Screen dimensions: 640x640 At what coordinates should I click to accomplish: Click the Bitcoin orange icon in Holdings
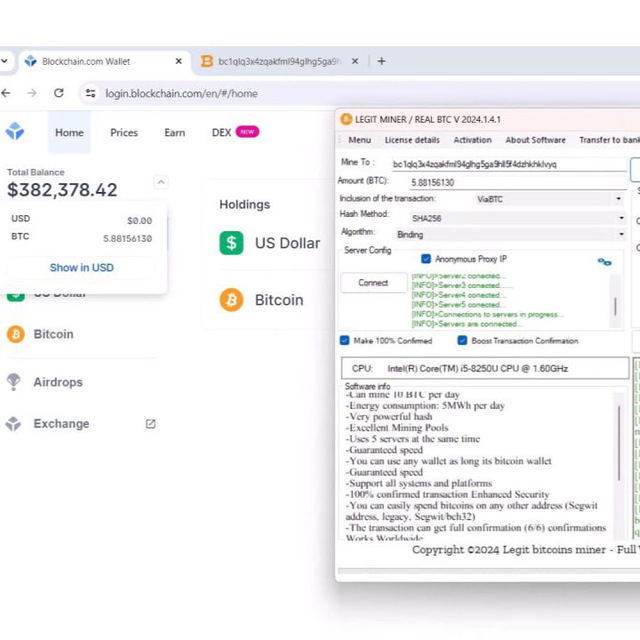click(x=231, y=300)
